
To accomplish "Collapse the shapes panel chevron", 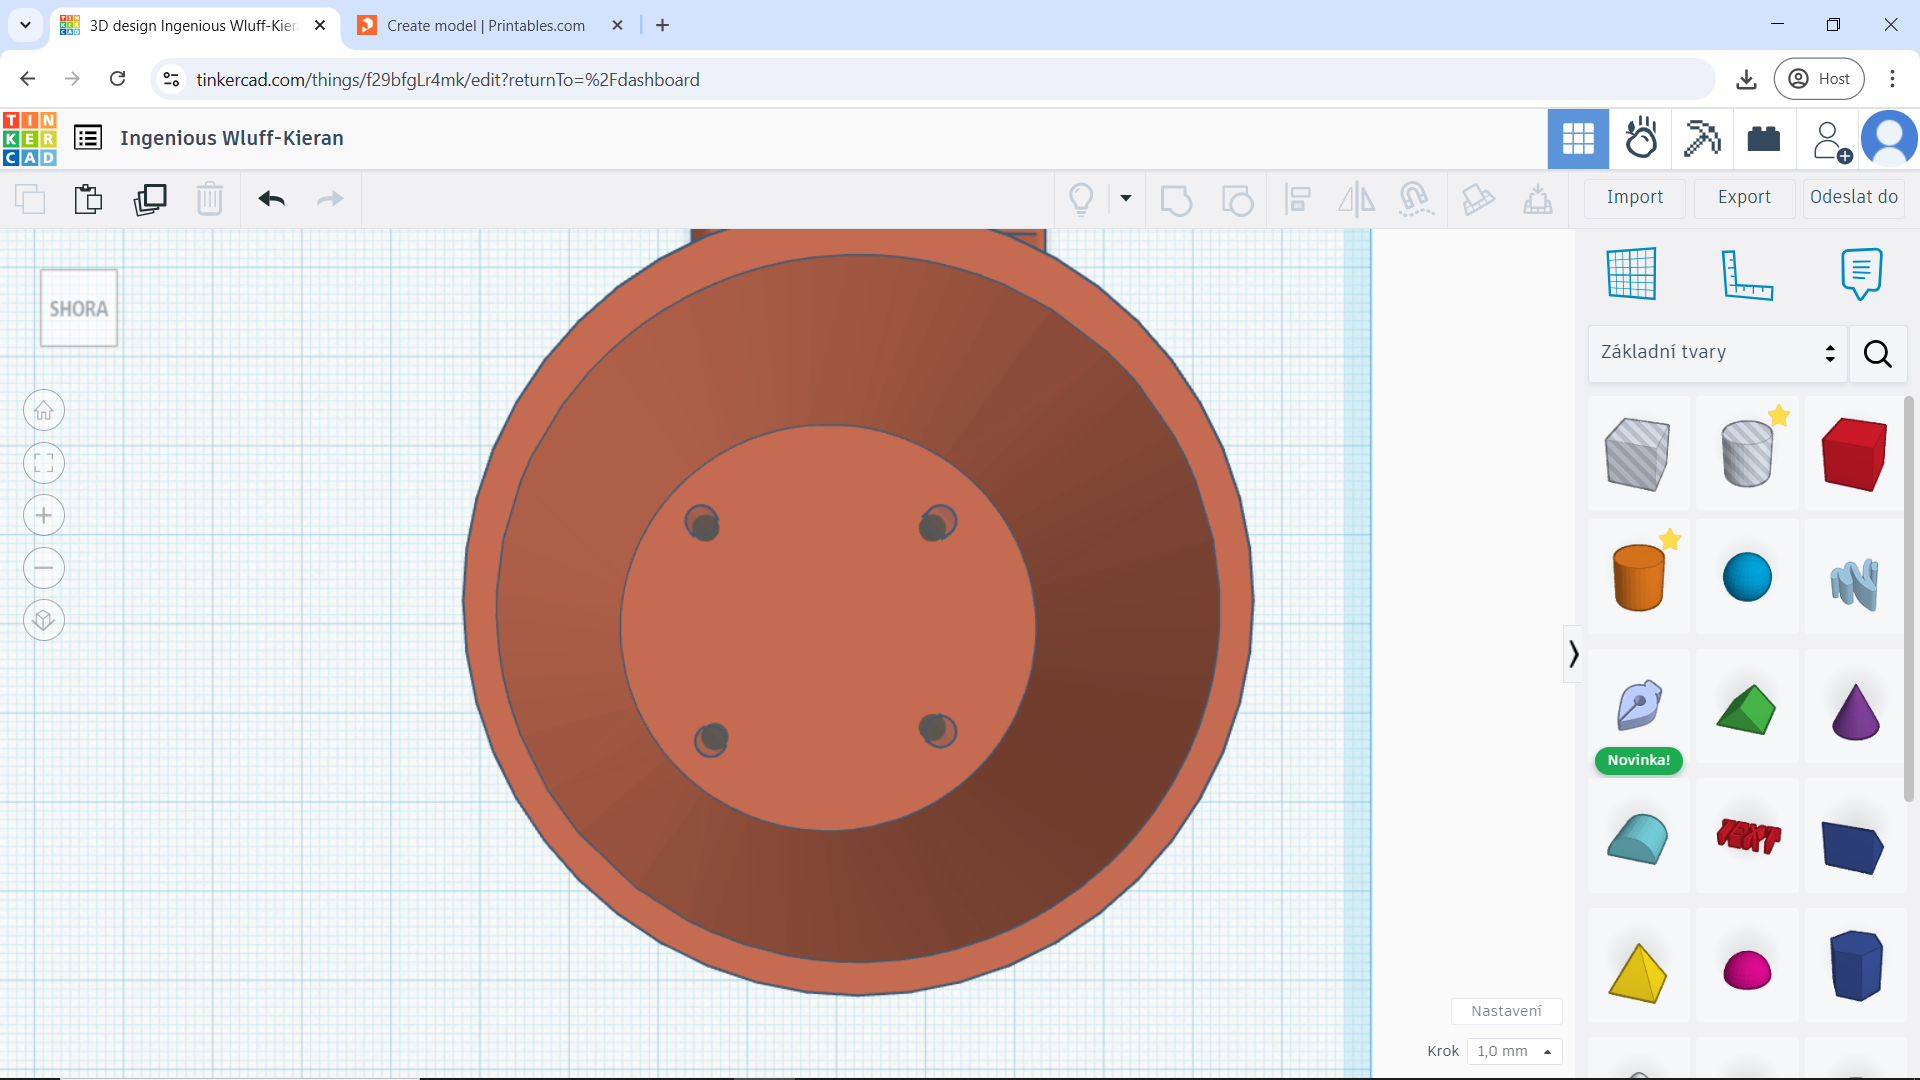I will coord(1573,654).
